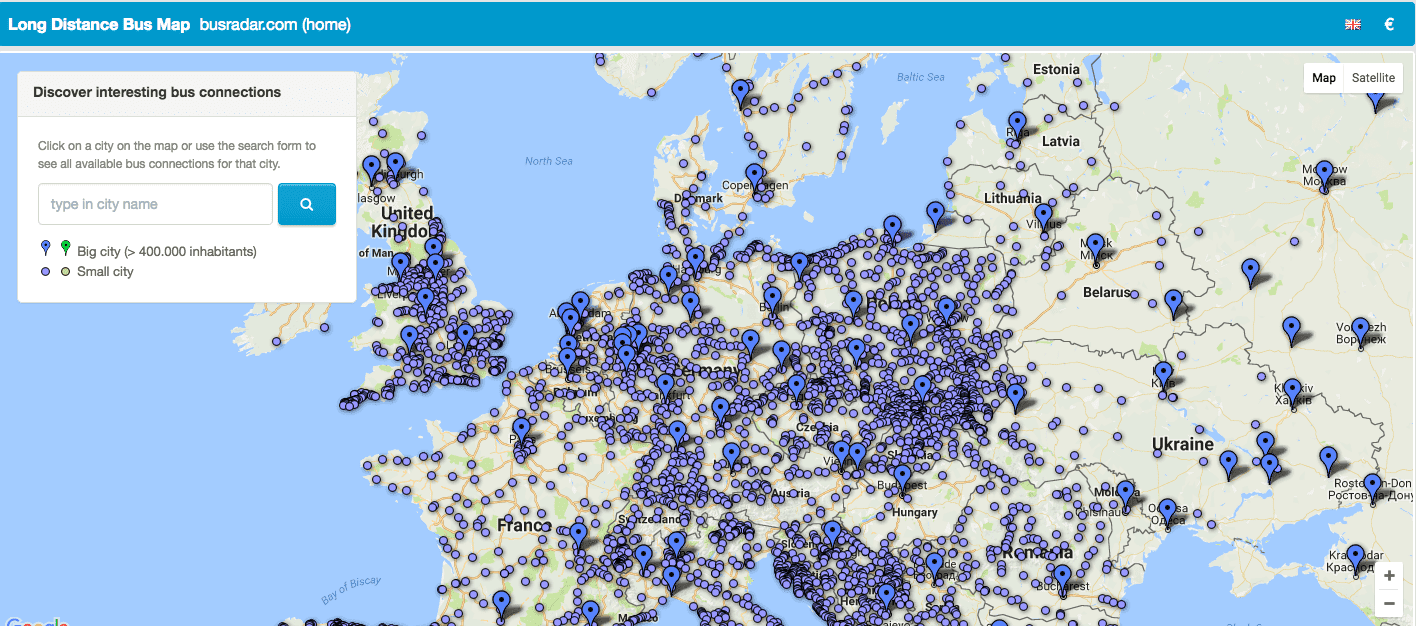Switch to Satellite map view
Viewport: 1416px width, 626px height.
click(1373, 78)
